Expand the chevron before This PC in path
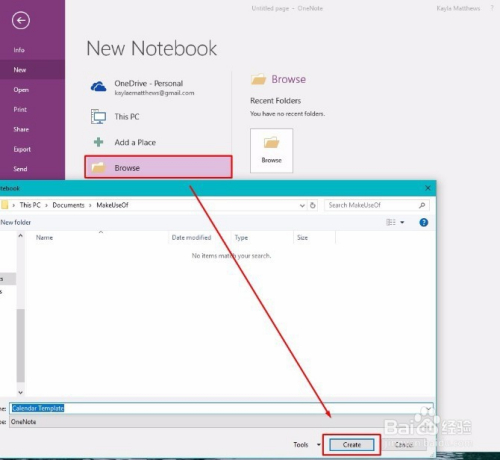The height and width of the screenshot is (460, 500). (x=14, y=205)
